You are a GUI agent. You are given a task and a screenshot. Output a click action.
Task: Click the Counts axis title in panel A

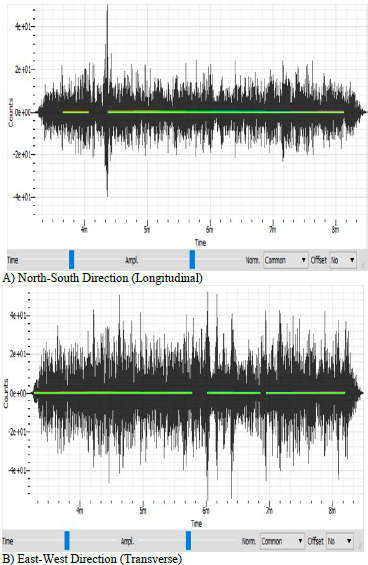[x=10, y=112]
